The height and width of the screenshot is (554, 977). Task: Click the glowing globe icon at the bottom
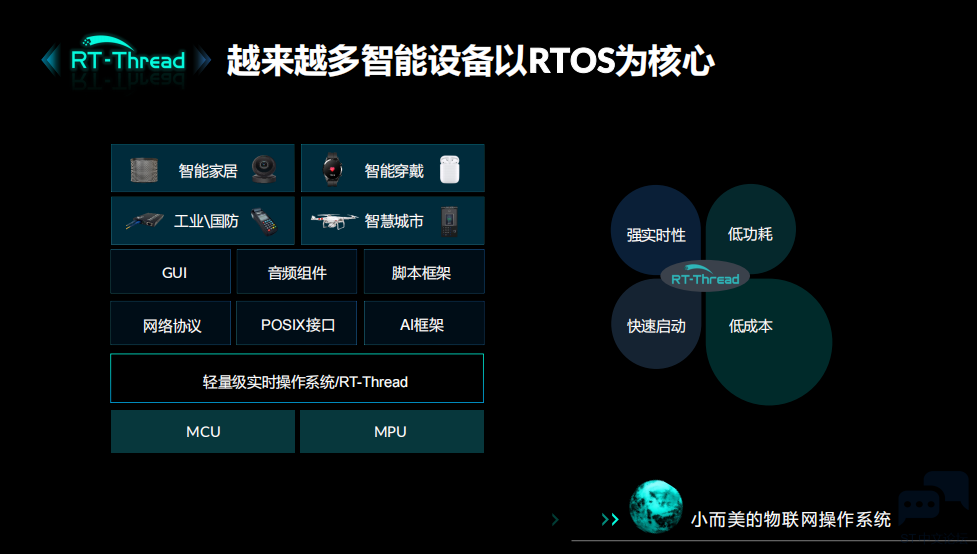point(655,507)
